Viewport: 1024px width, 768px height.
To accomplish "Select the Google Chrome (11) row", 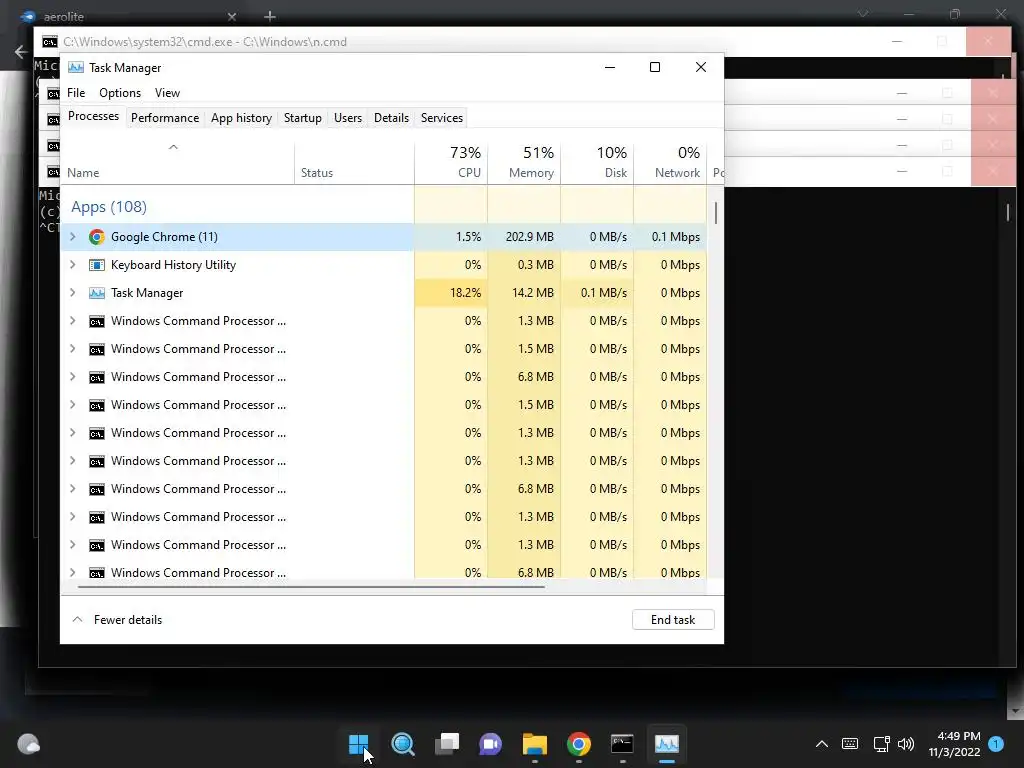I will point(383,237).
